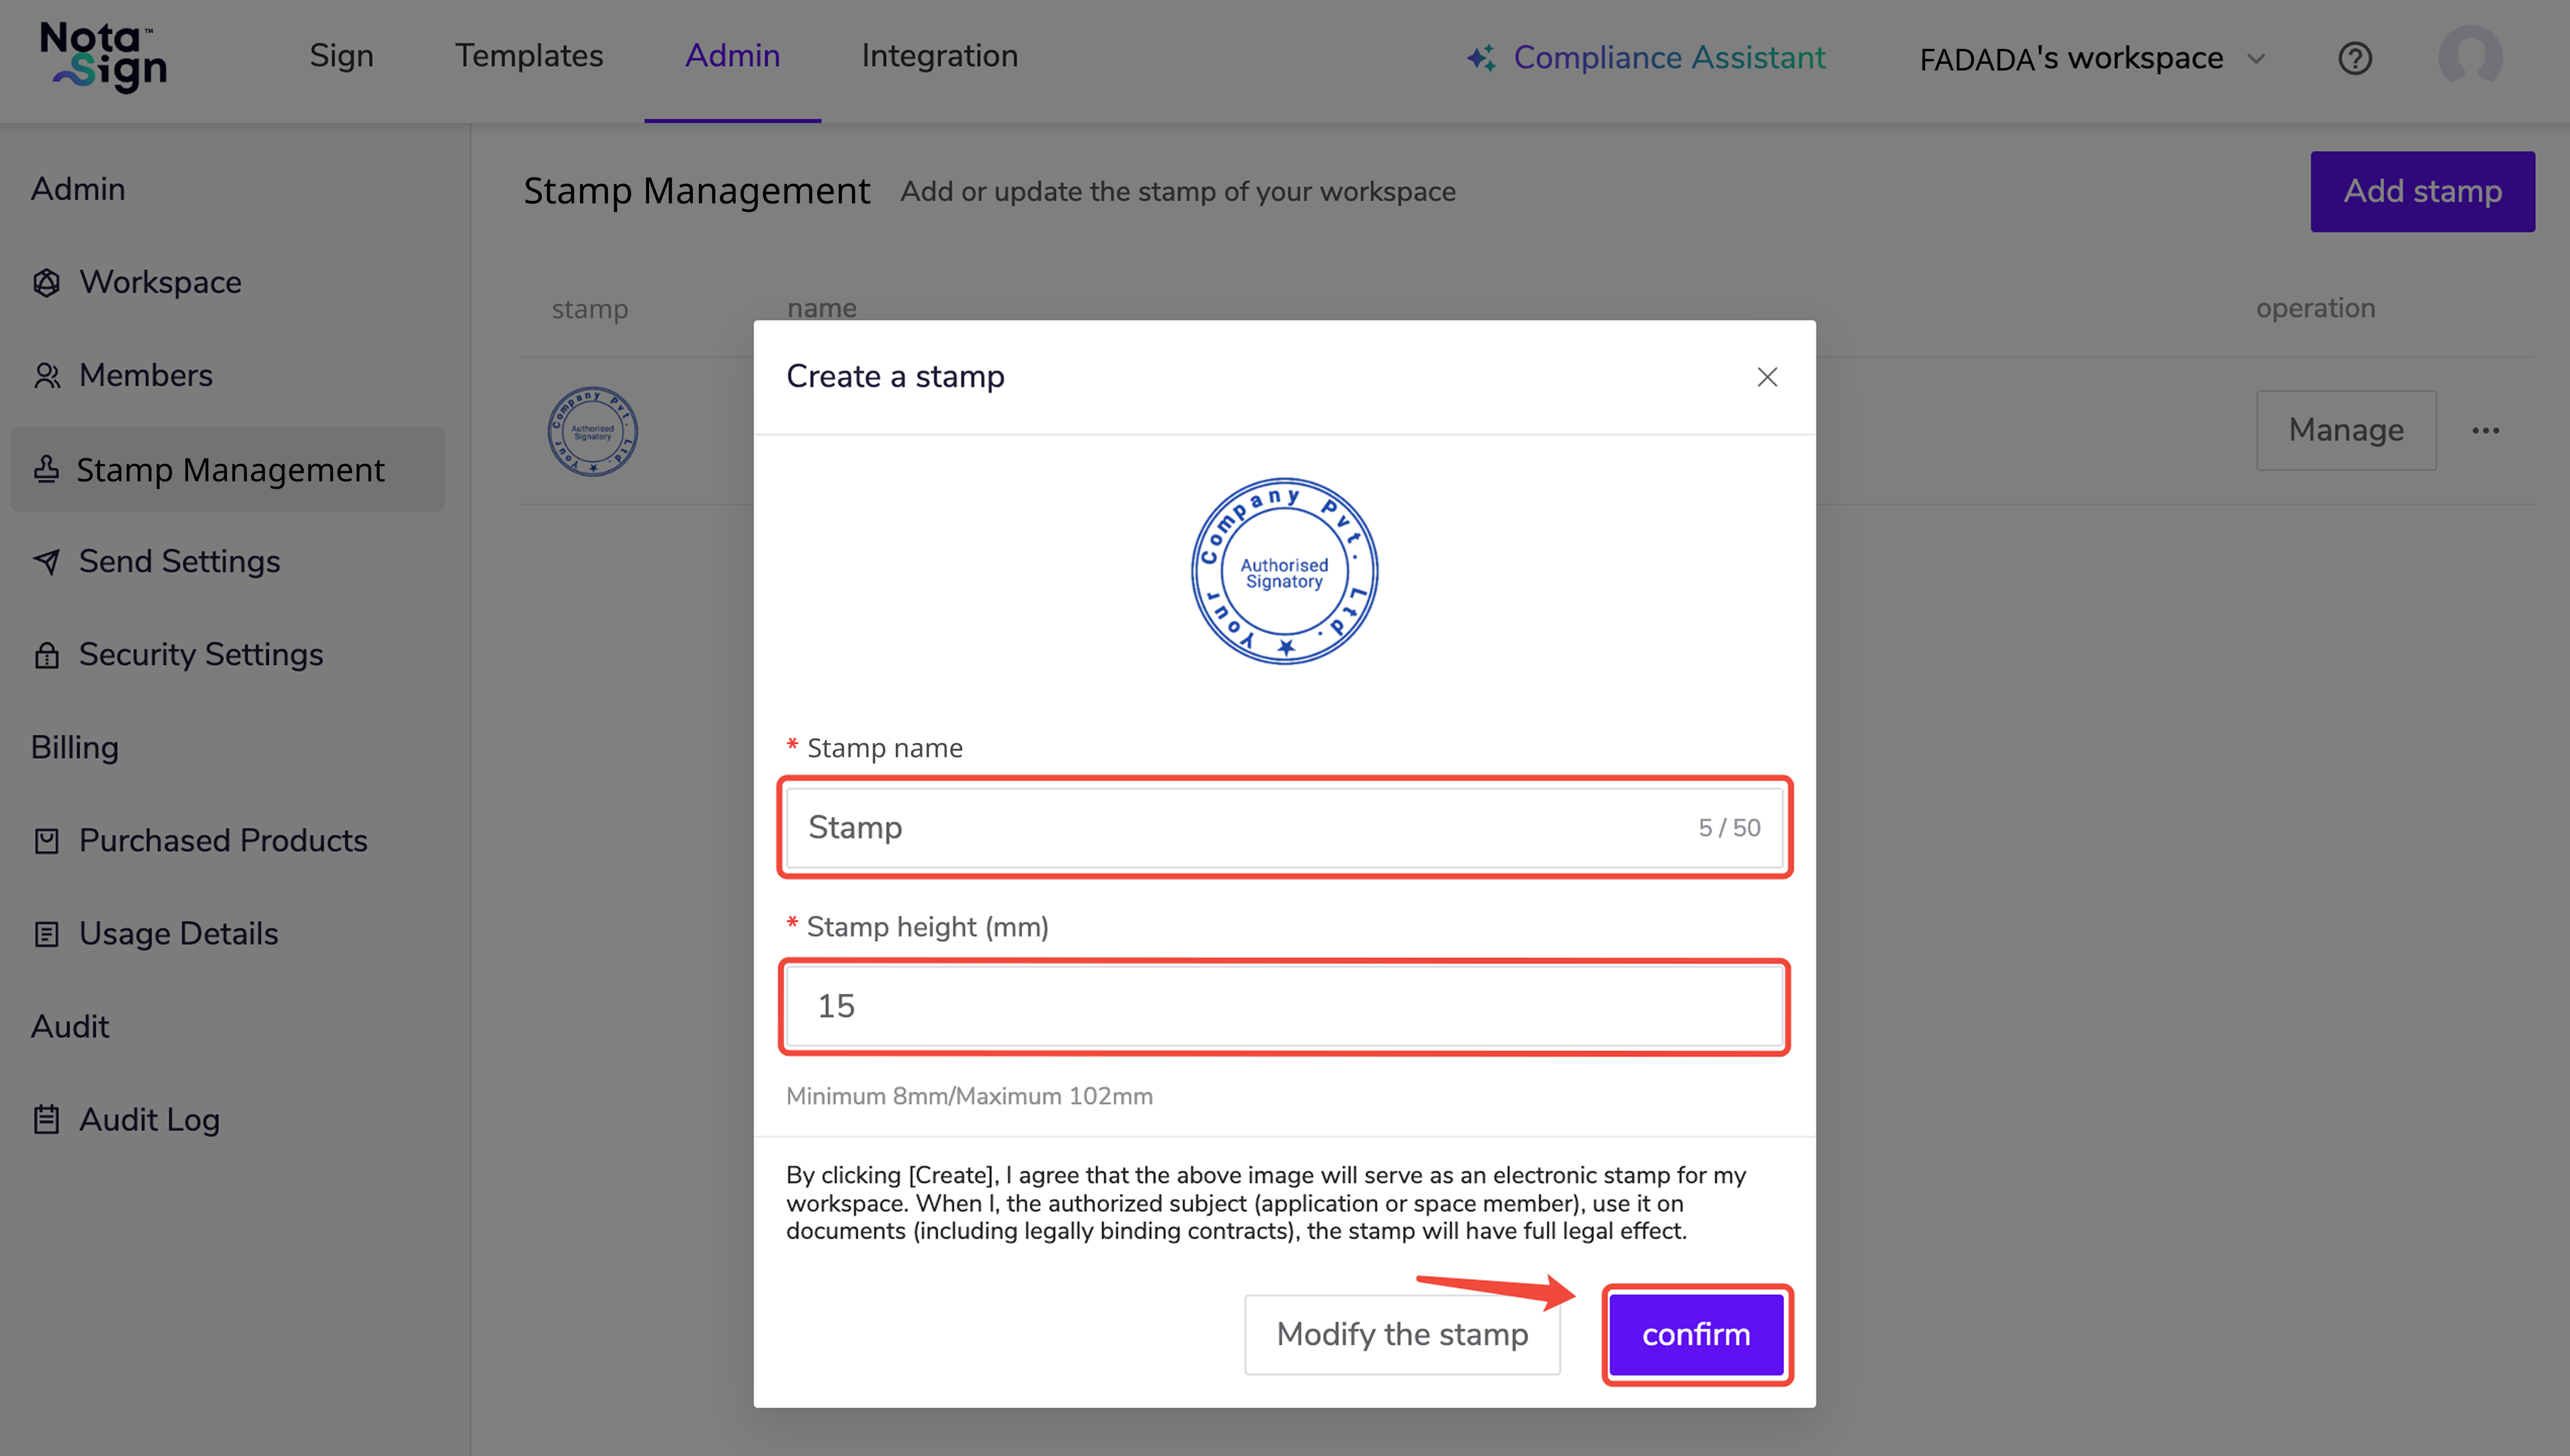2570x1456 pixels.
Task: Click the Stamp height input field
Action: [1284, 1006]
